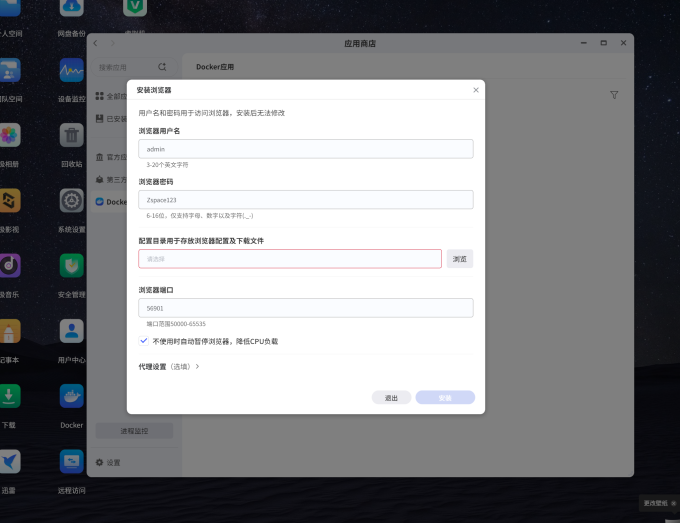
Task: Expand 代理设置（选填） section
Action: [x=169, y=366]
